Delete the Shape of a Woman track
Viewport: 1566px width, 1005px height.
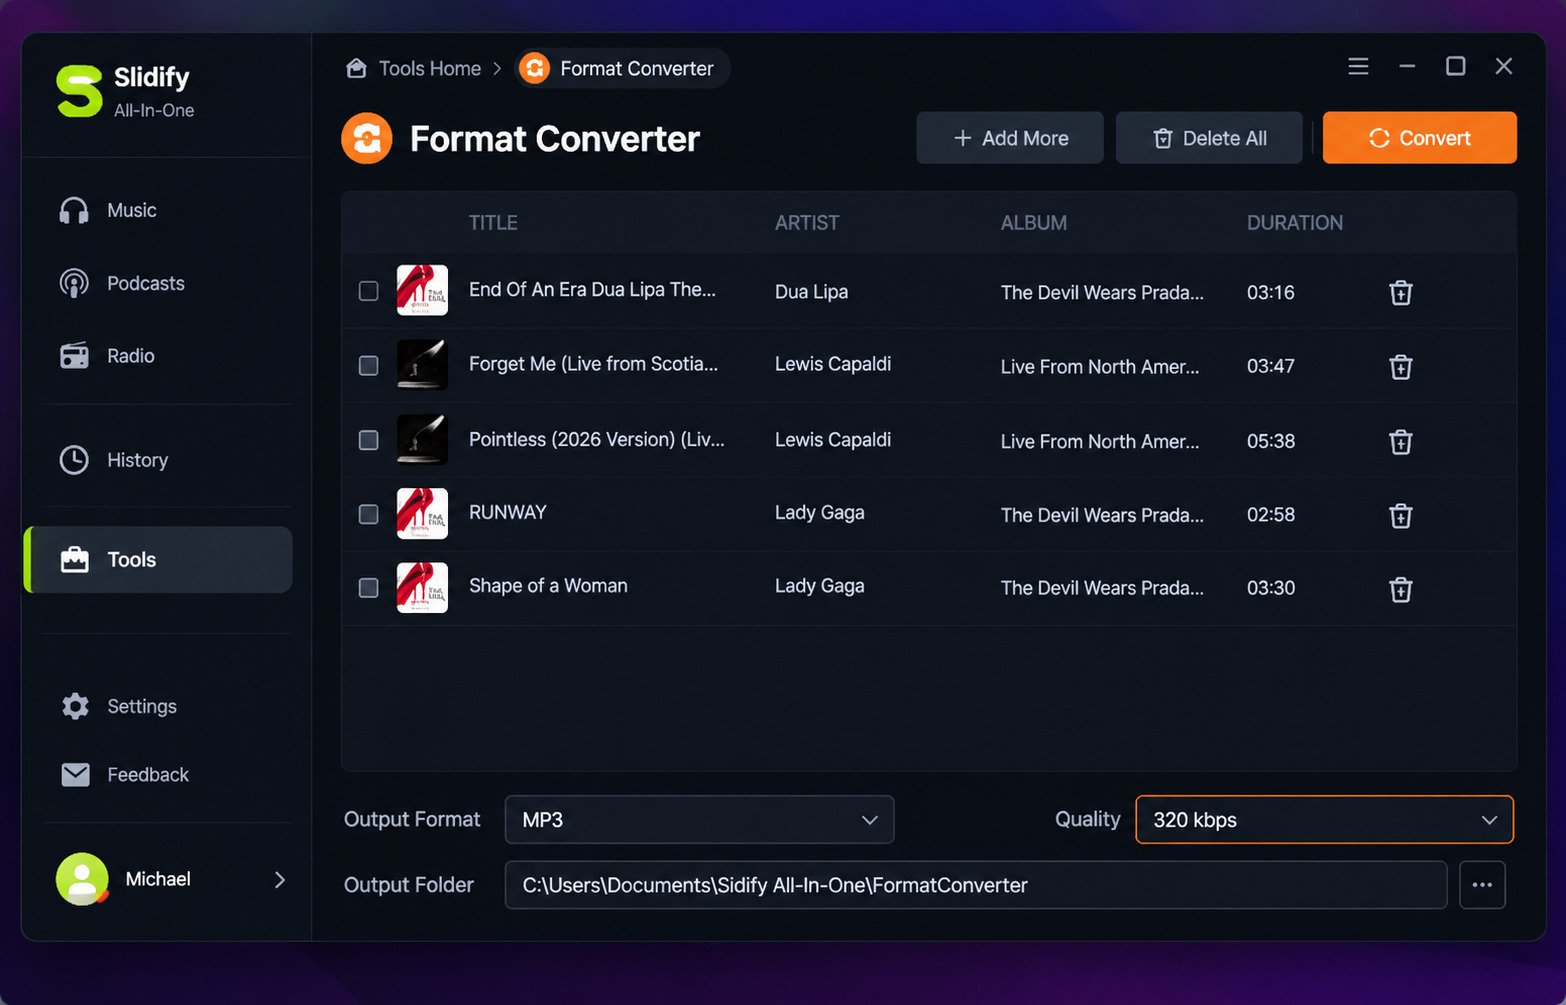point(1401,590)
